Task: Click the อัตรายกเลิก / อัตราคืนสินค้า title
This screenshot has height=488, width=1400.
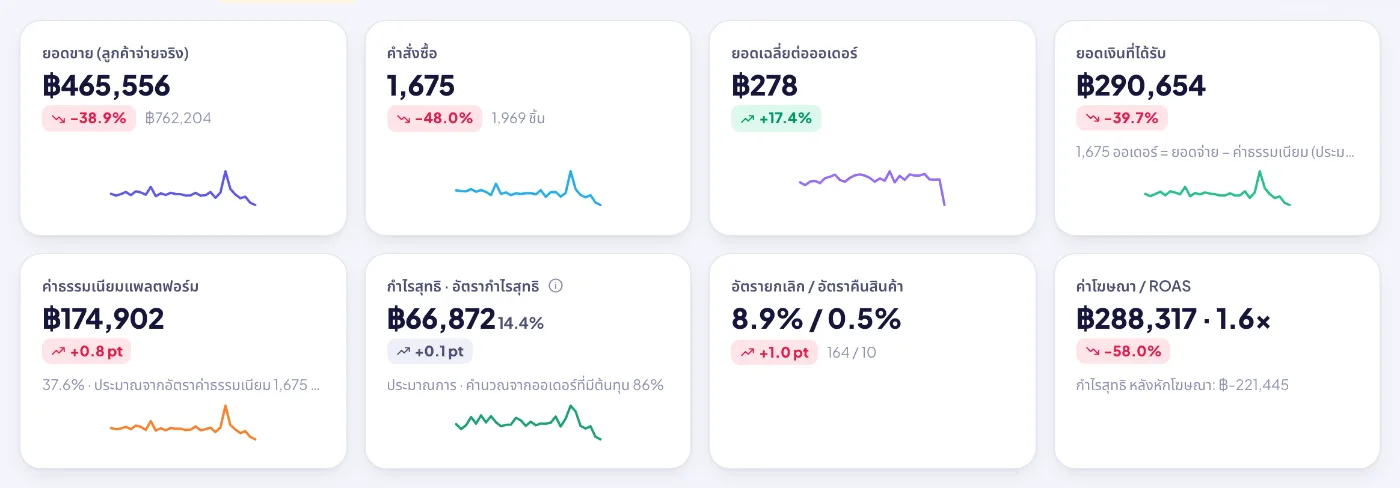Action: click(818, 286)
